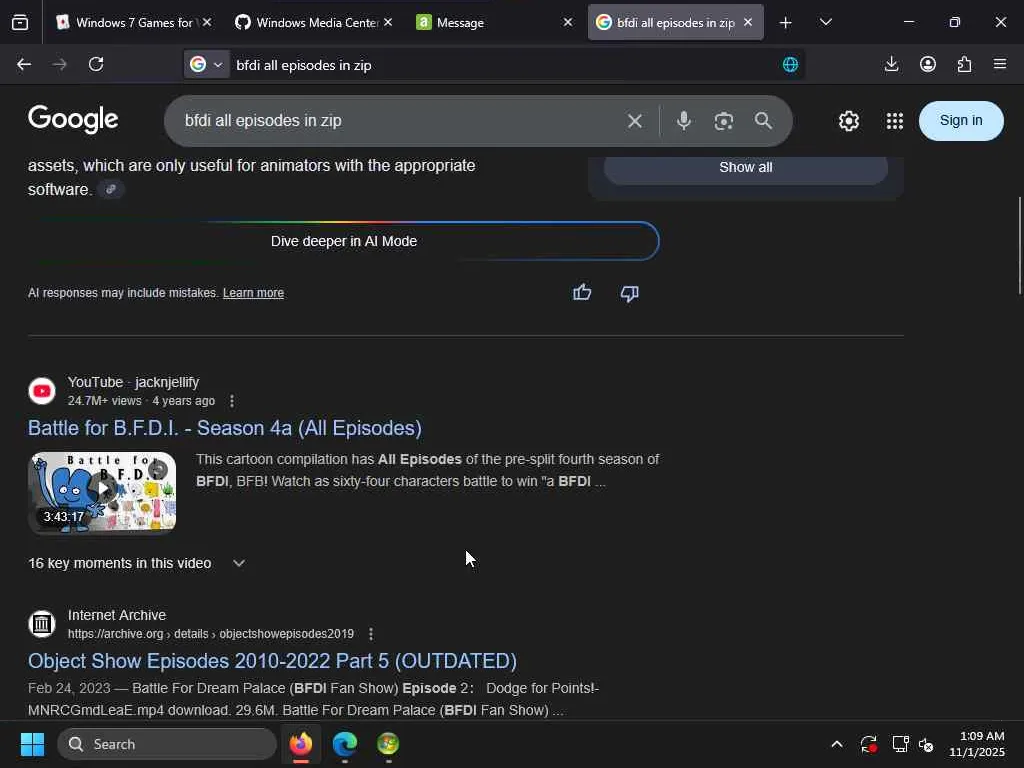1024x768 pixels.
Task: Open the Windows 7 orb taskbar icon
Action: [x=388, y=744]
